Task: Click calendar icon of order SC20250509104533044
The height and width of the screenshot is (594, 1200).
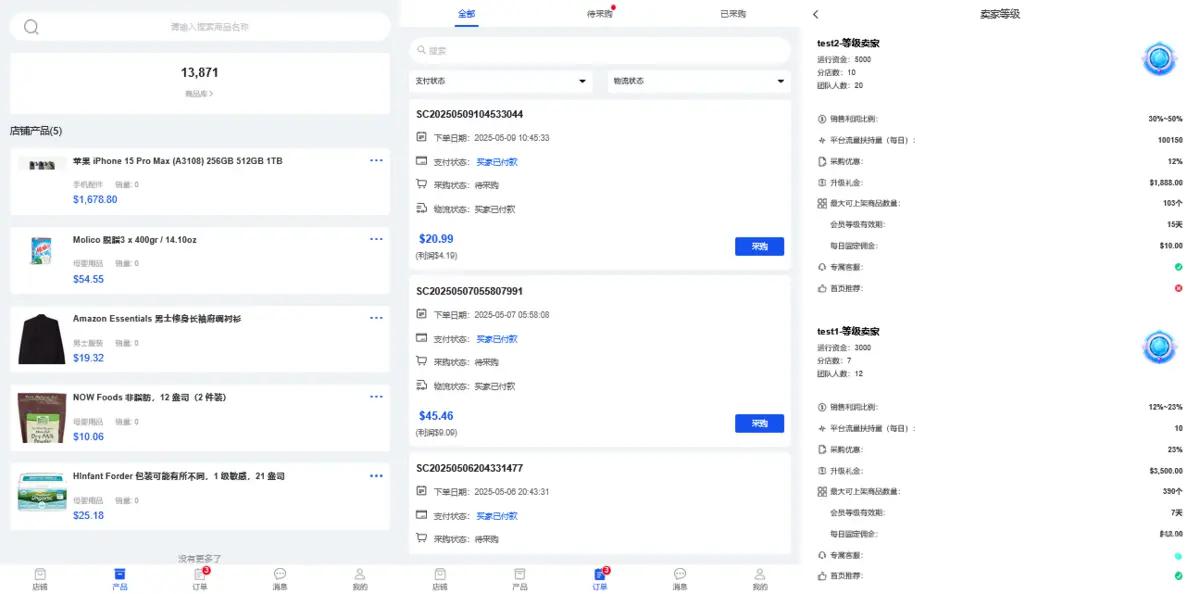Action: pos(421,138)
